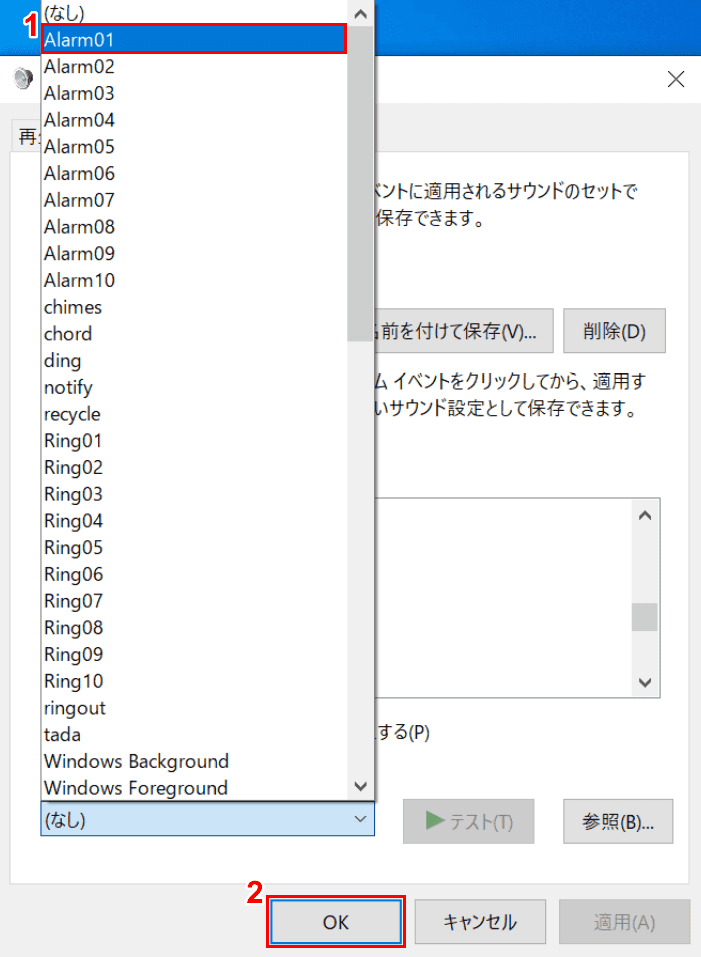Image resolution: width=701 pixels, height=957 pixels.
Task: Select Ring04 in the list
Action: pyautogui.click(x=195, y=521)
